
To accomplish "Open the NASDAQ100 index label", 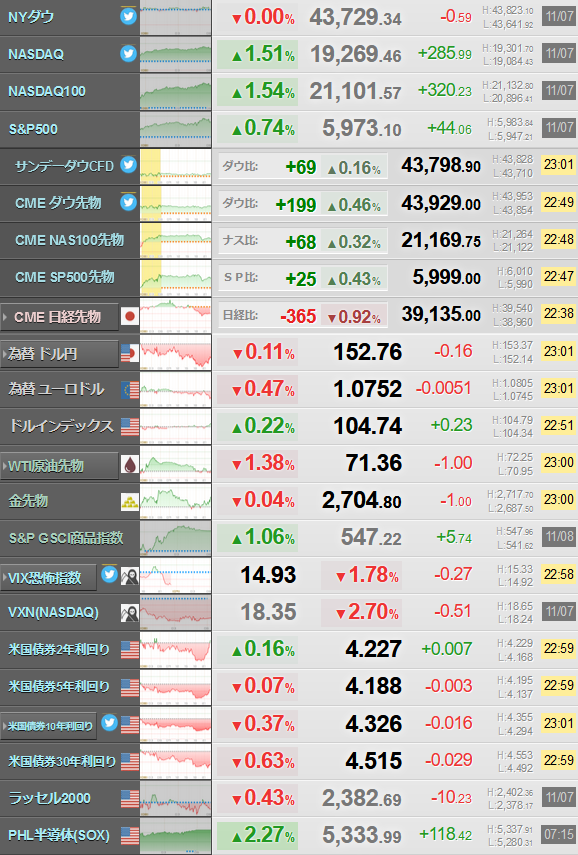I will [x=47, y=91].
